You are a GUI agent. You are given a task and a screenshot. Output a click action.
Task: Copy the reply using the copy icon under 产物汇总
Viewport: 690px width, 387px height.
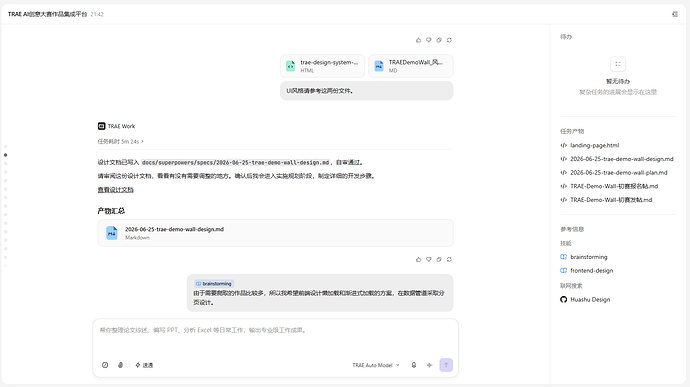coord(439,259)
